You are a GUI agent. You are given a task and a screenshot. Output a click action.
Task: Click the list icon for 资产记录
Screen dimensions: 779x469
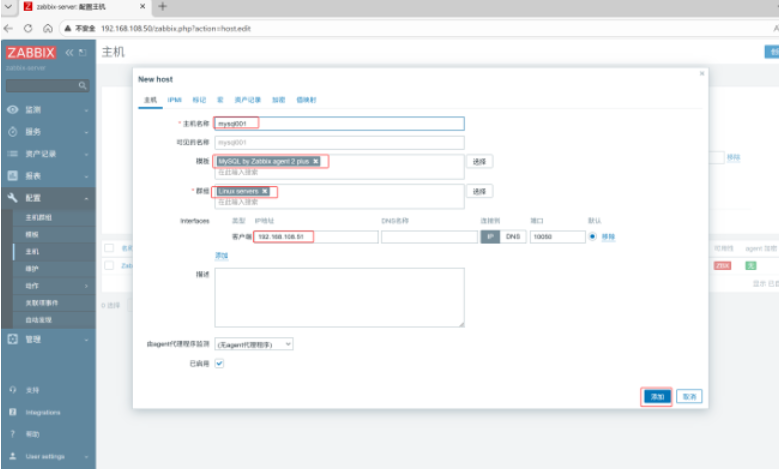[x=13, y=154]
